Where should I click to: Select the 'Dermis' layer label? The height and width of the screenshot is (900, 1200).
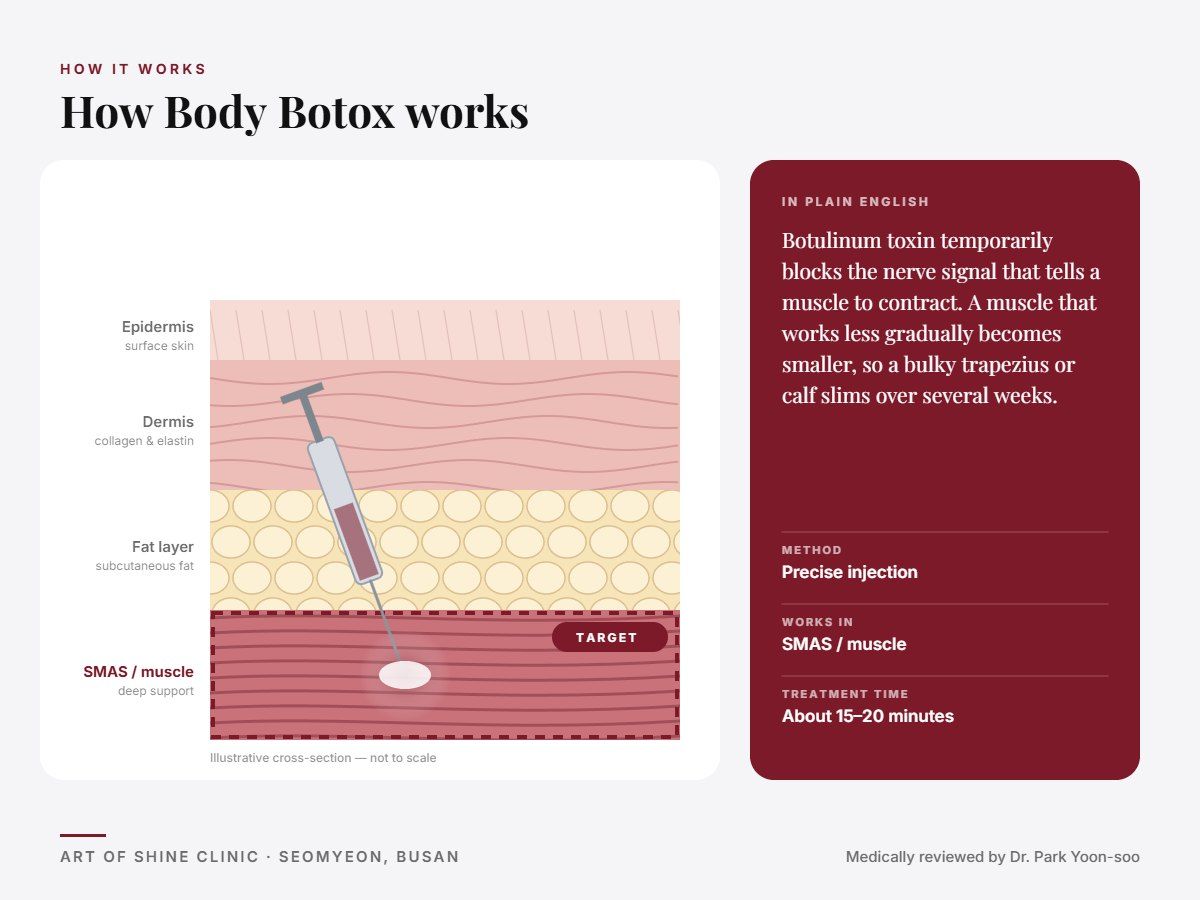(x=168, y=422)
